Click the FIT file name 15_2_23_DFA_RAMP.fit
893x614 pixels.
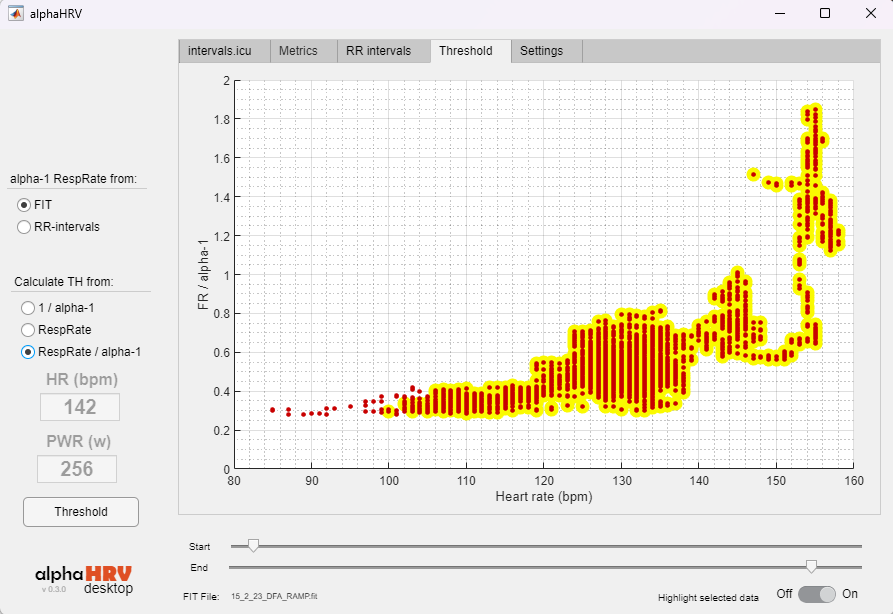tap(274, 596)
